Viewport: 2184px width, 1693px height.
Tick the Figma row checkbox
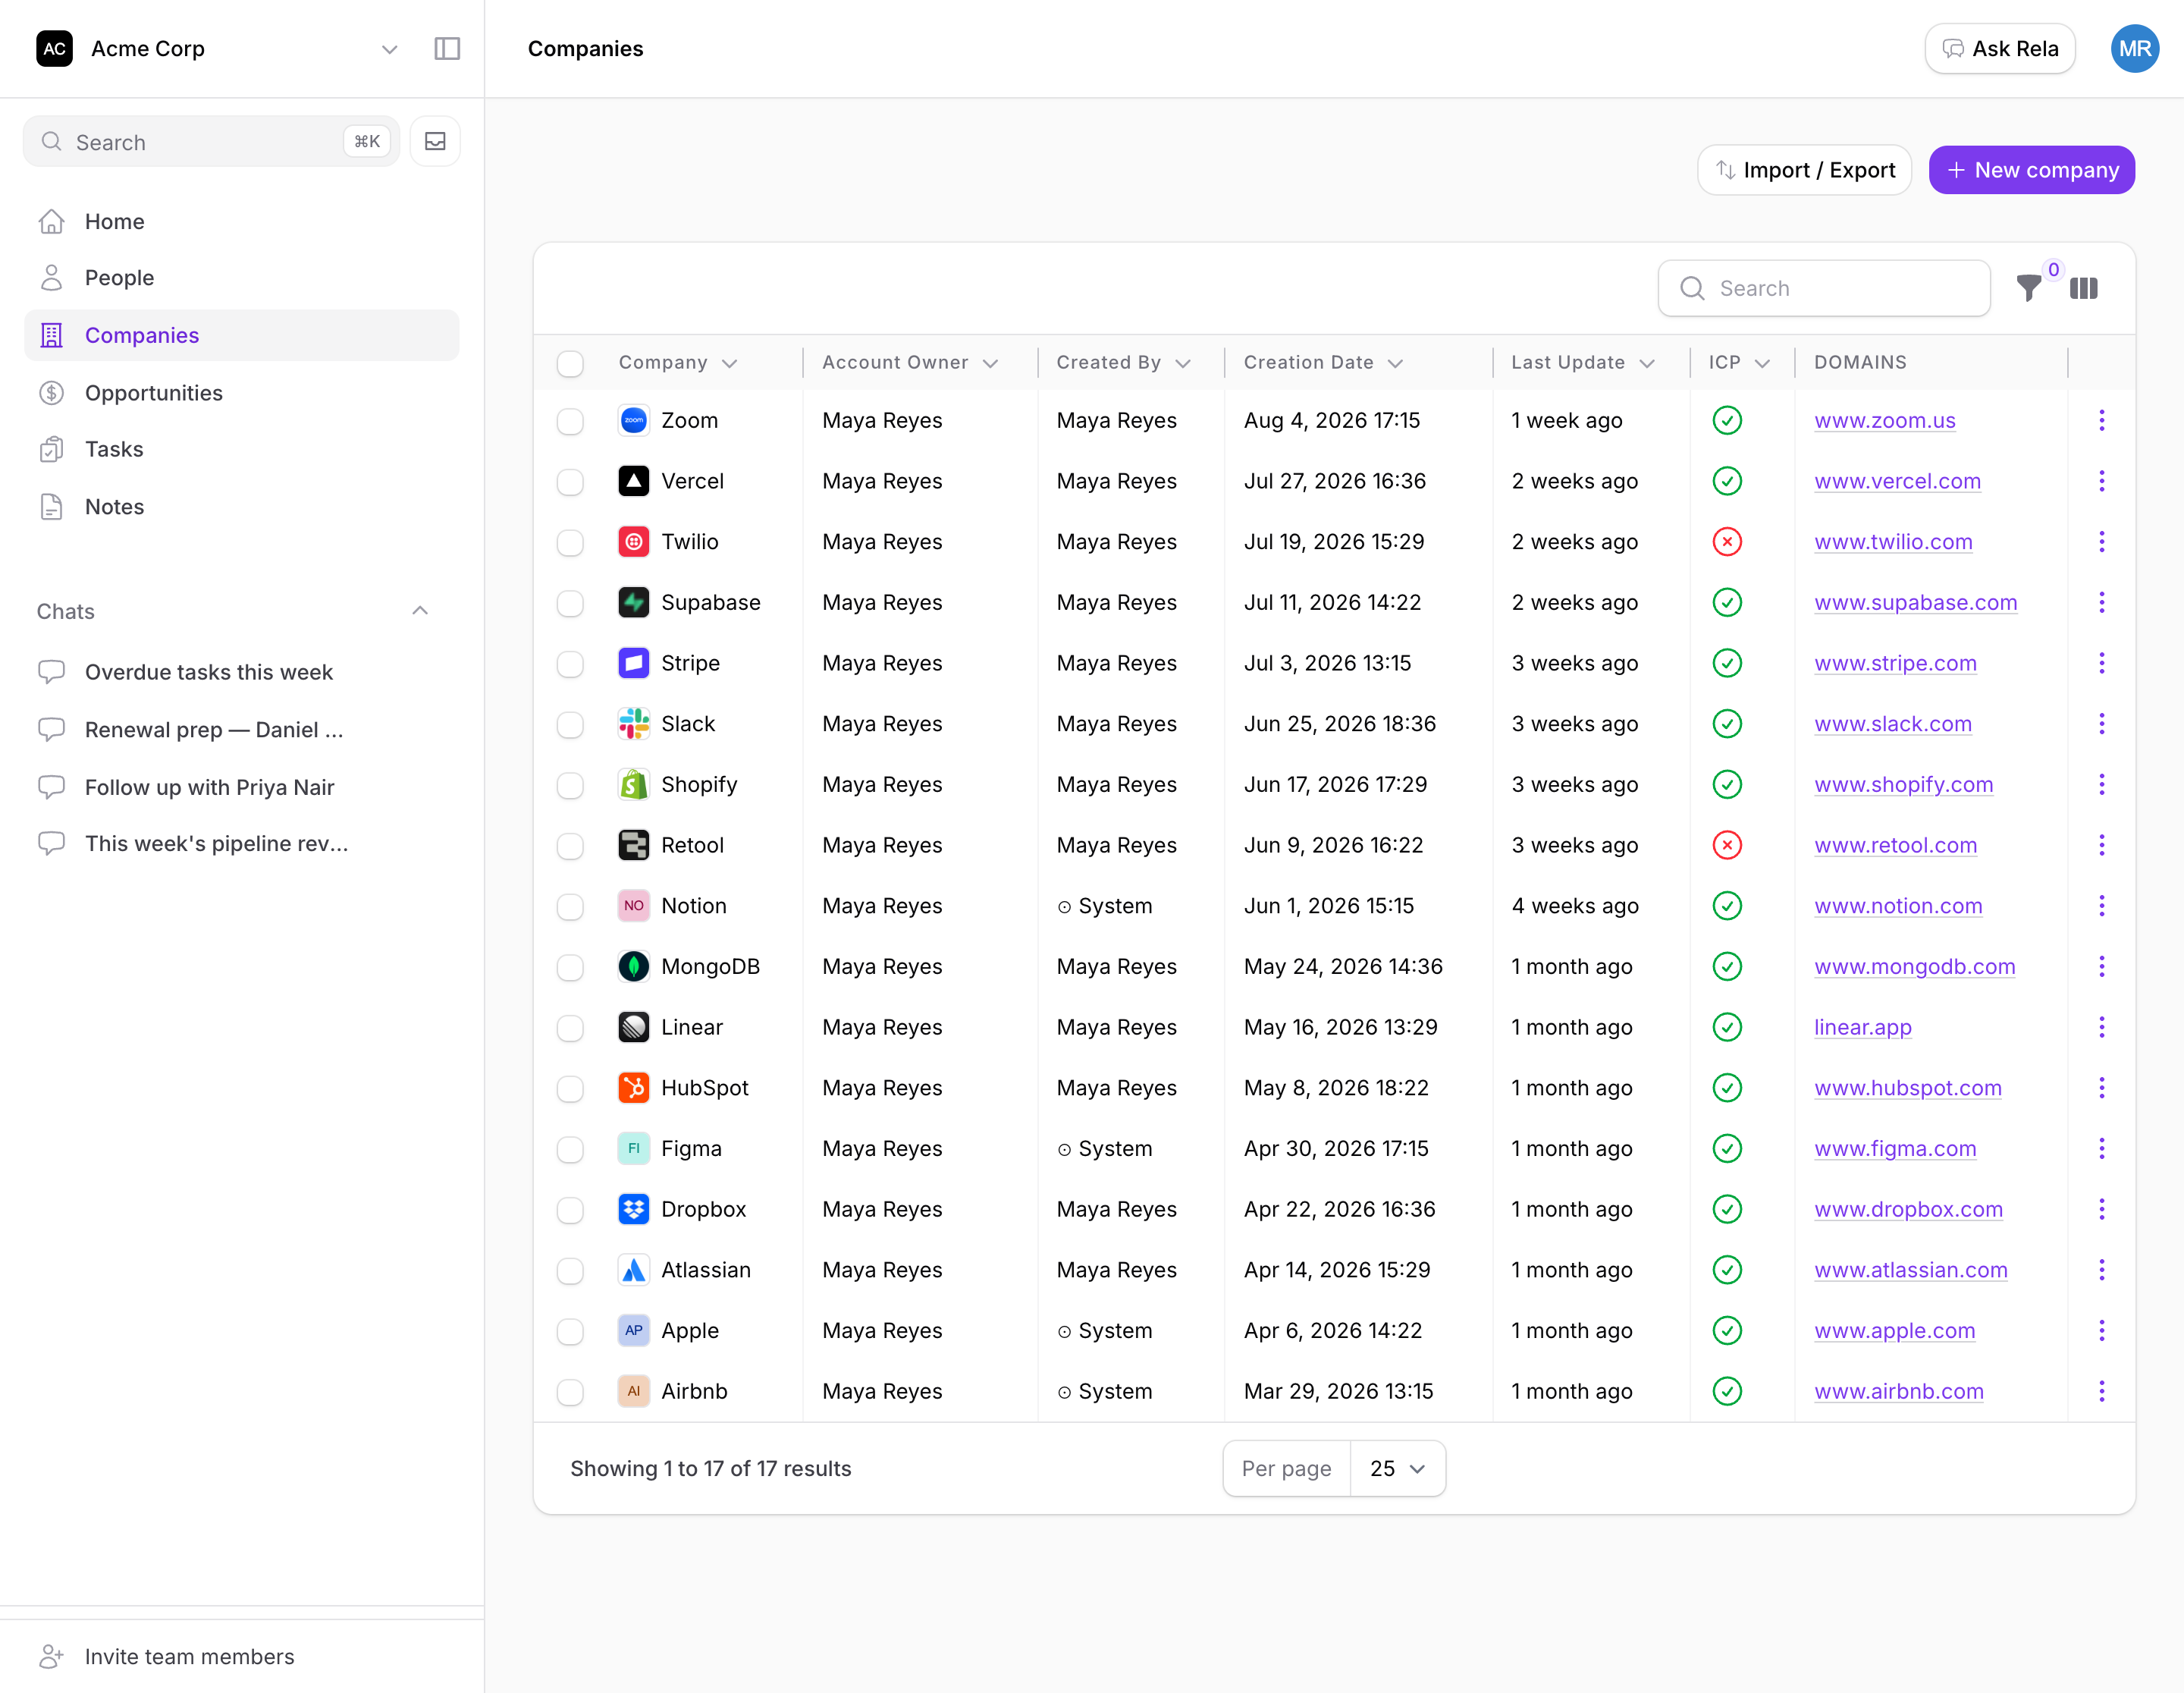coord(570,1150)
